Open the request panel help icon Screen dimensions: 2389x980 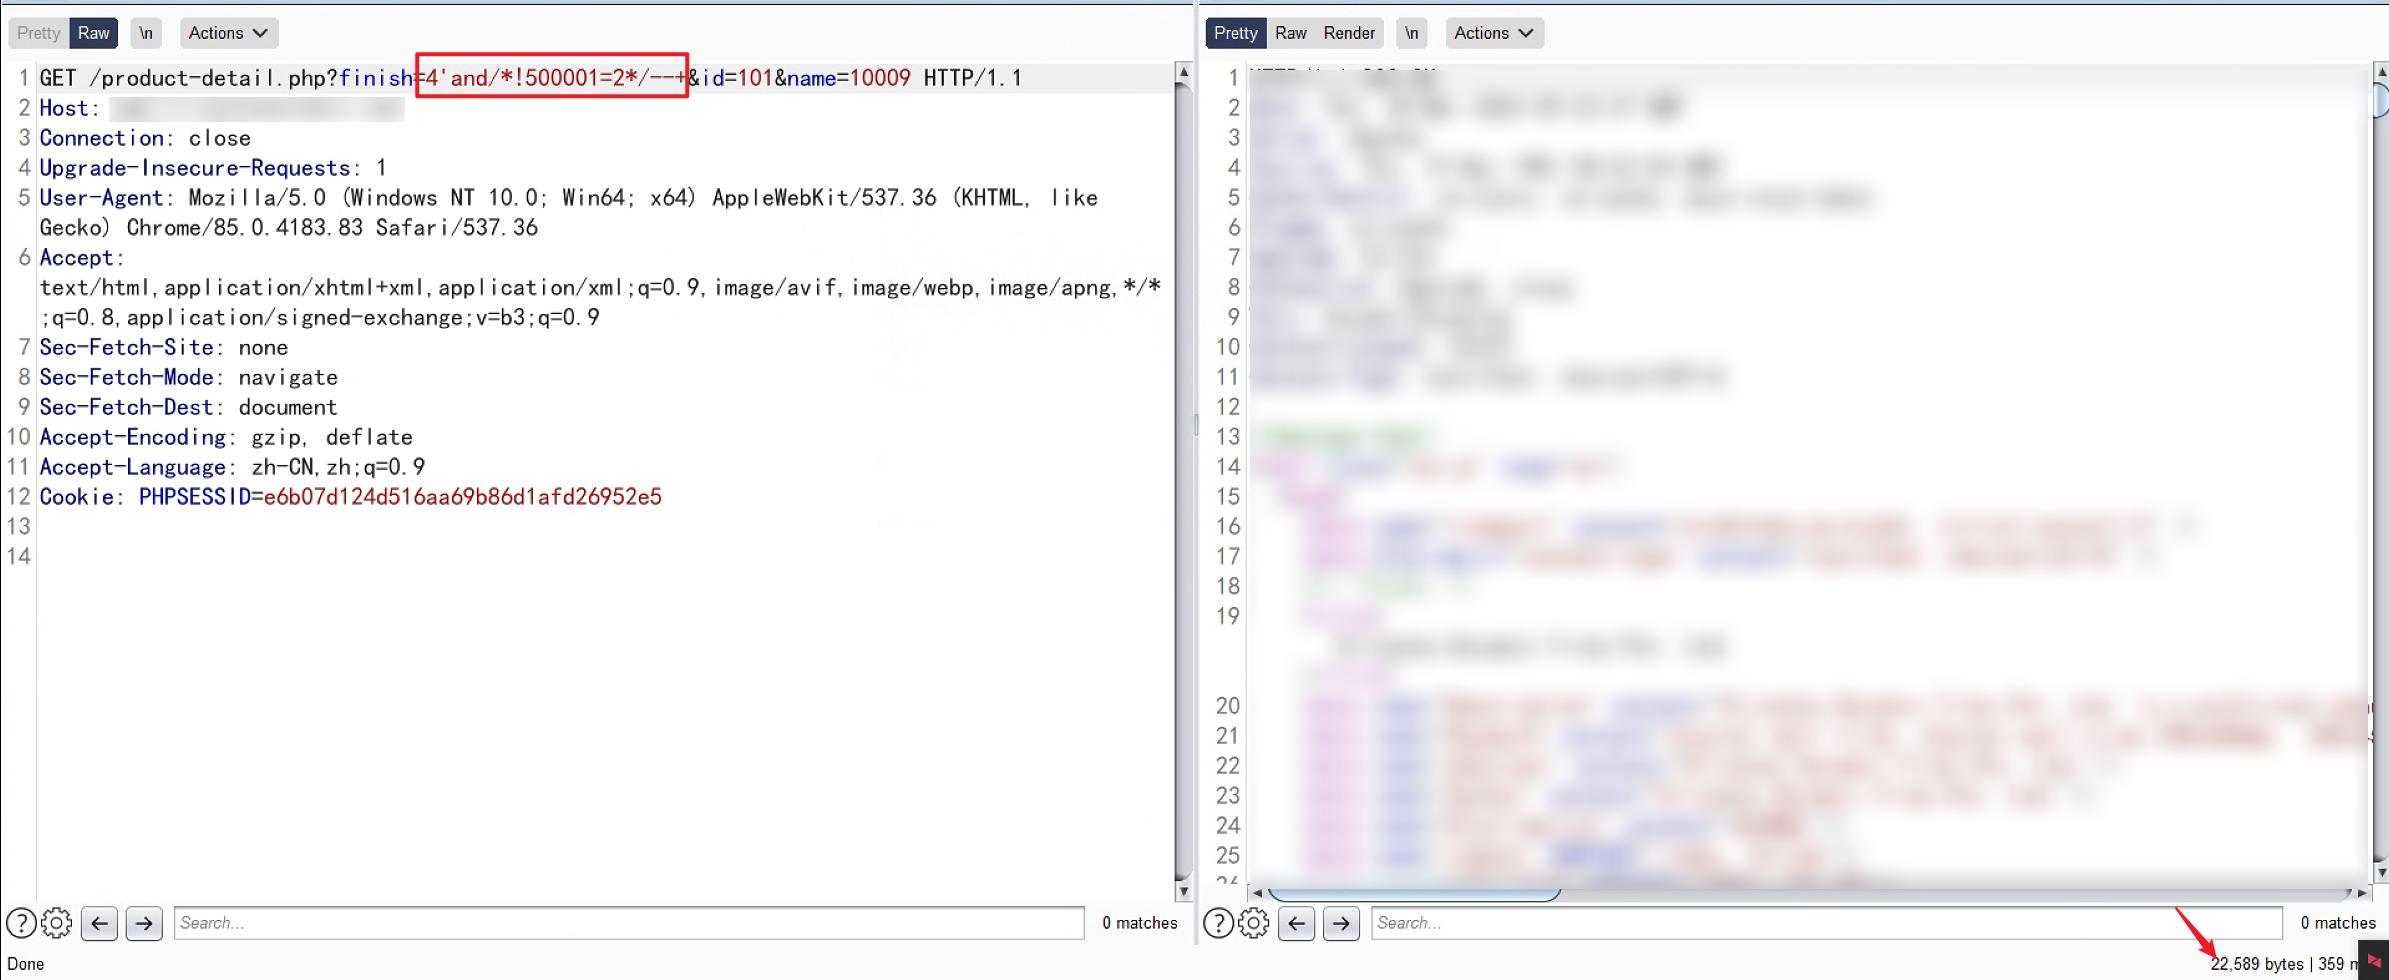point(21,923)
